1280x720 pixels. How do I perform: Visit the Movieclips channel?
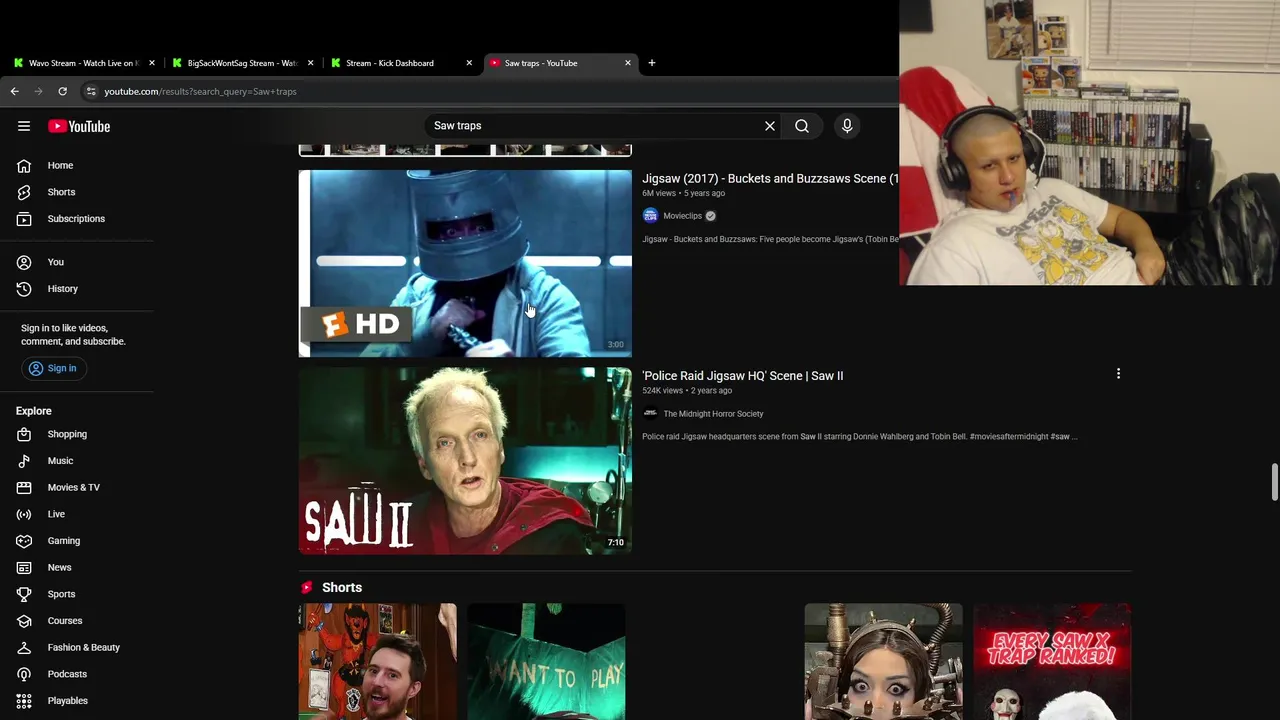click(x=683, y=216)
